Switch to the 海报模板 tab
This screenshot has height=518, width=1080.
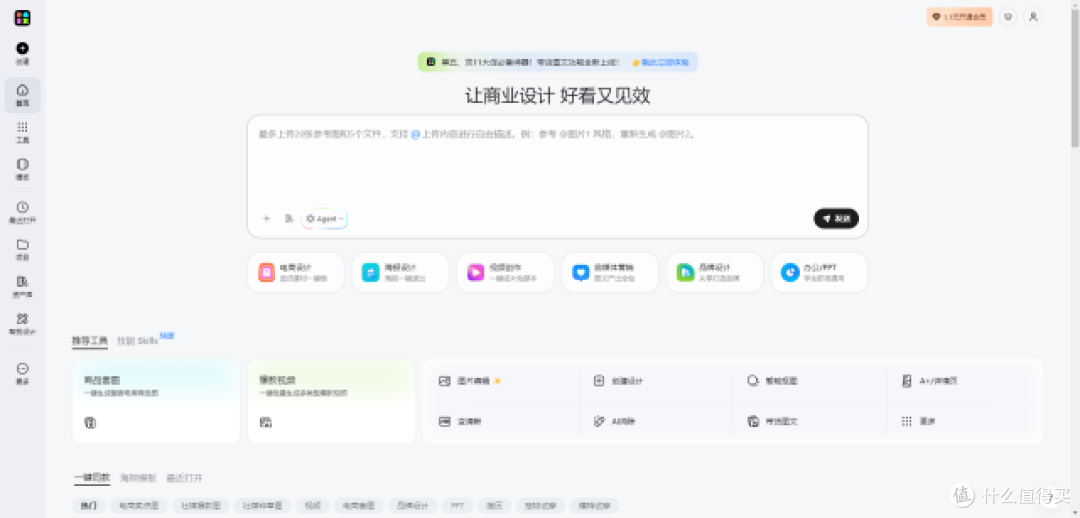[138, 477]
